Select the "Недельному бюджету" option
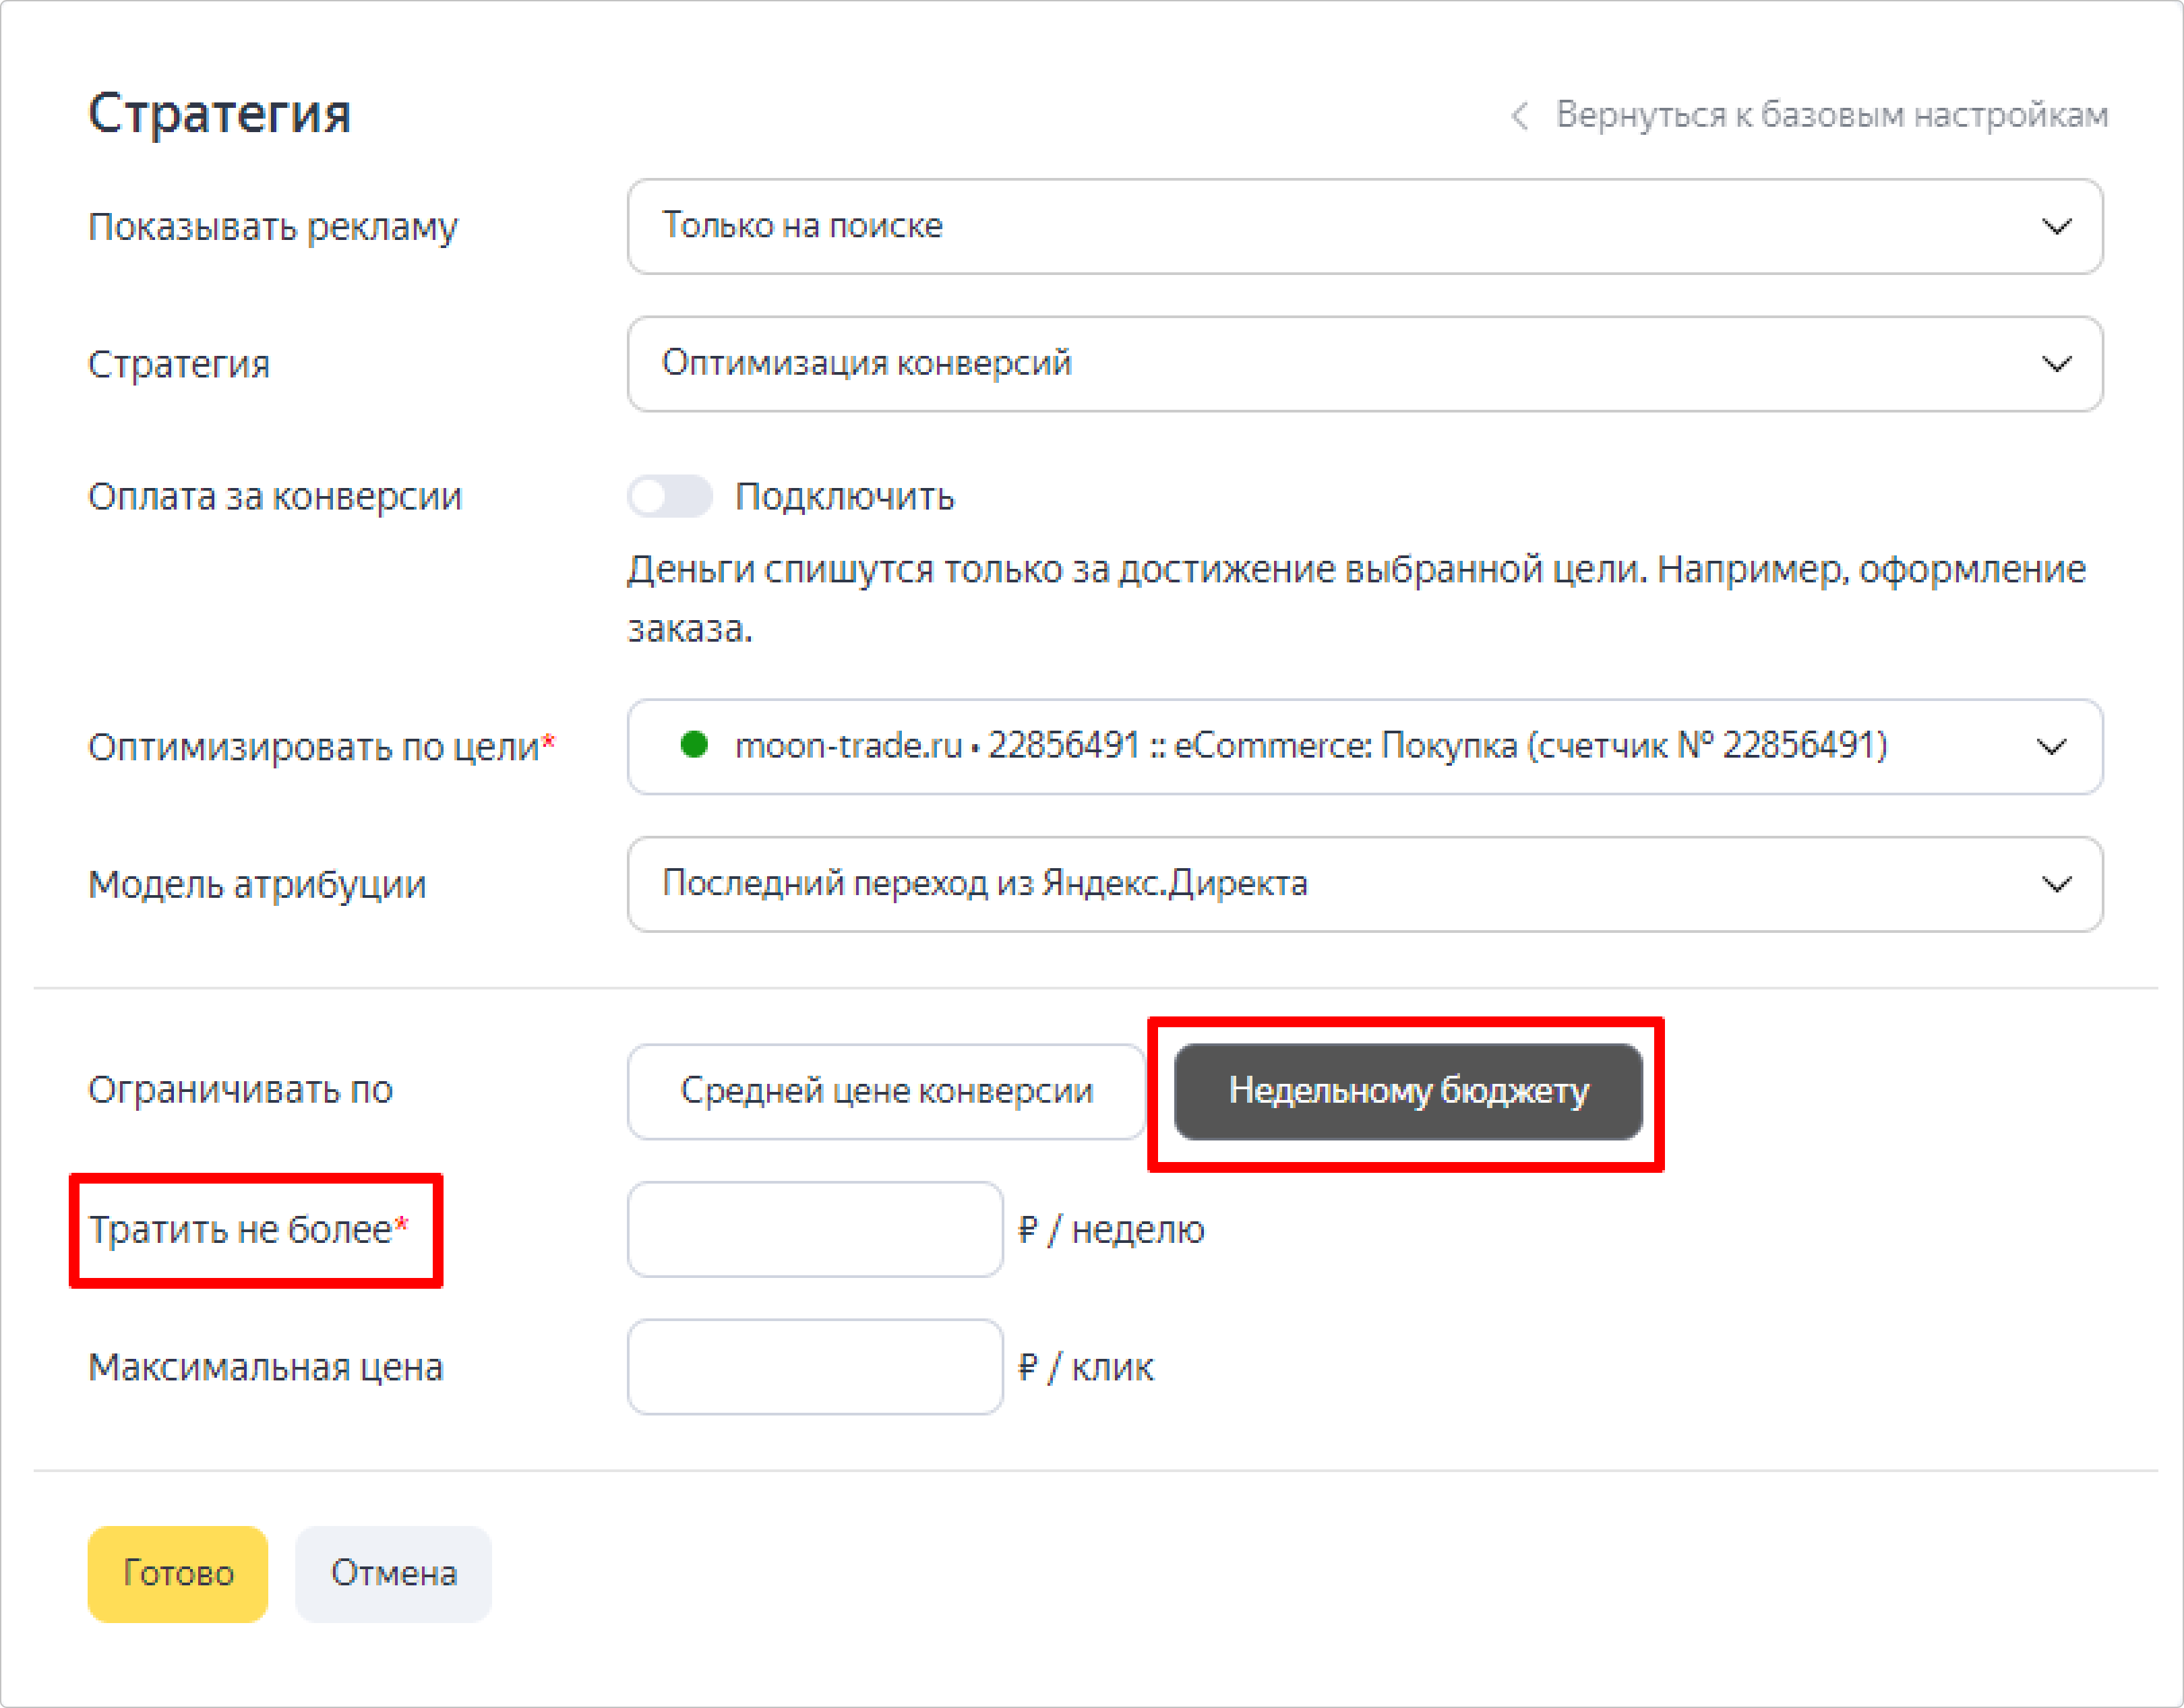Screen dimensions: 2184x1708 coord(1407,1091)
